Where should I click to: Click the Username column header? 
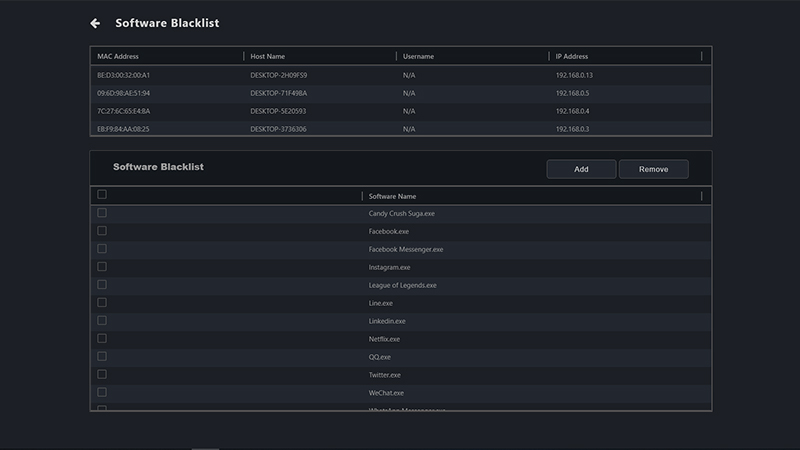click(418, 57)
